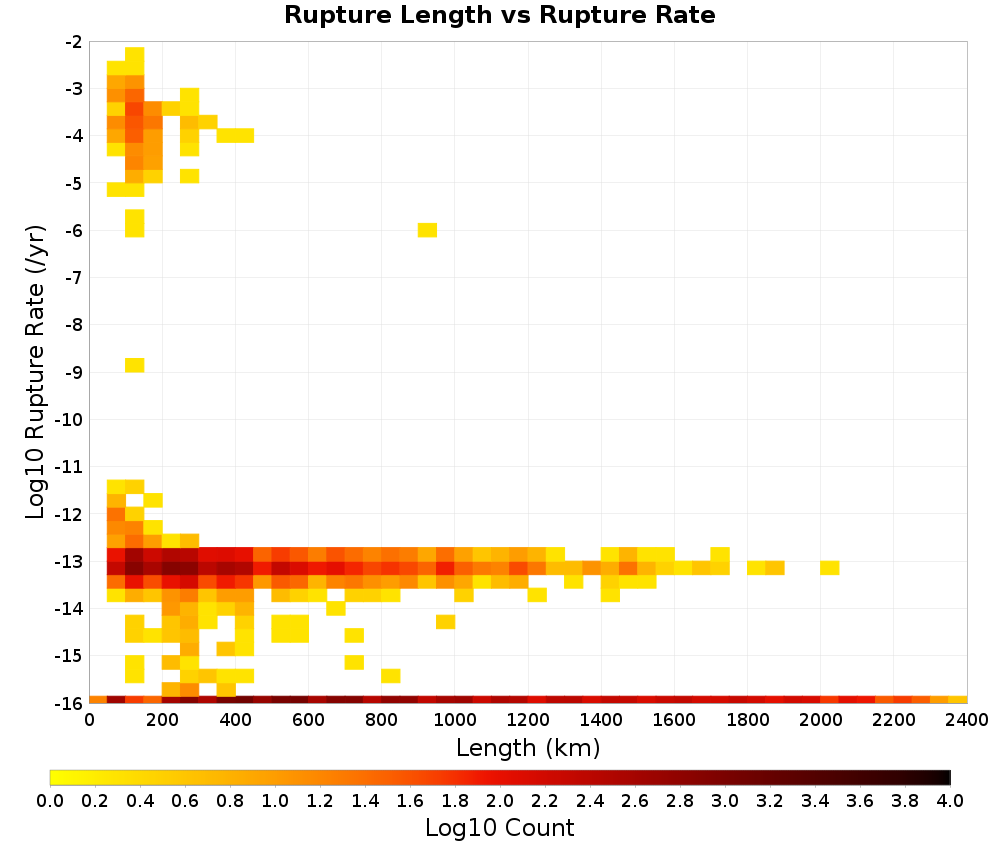Screen dimensions: 1000x850
Task: Click the y-axis tick label '-9'
Action: pos(73,372)
